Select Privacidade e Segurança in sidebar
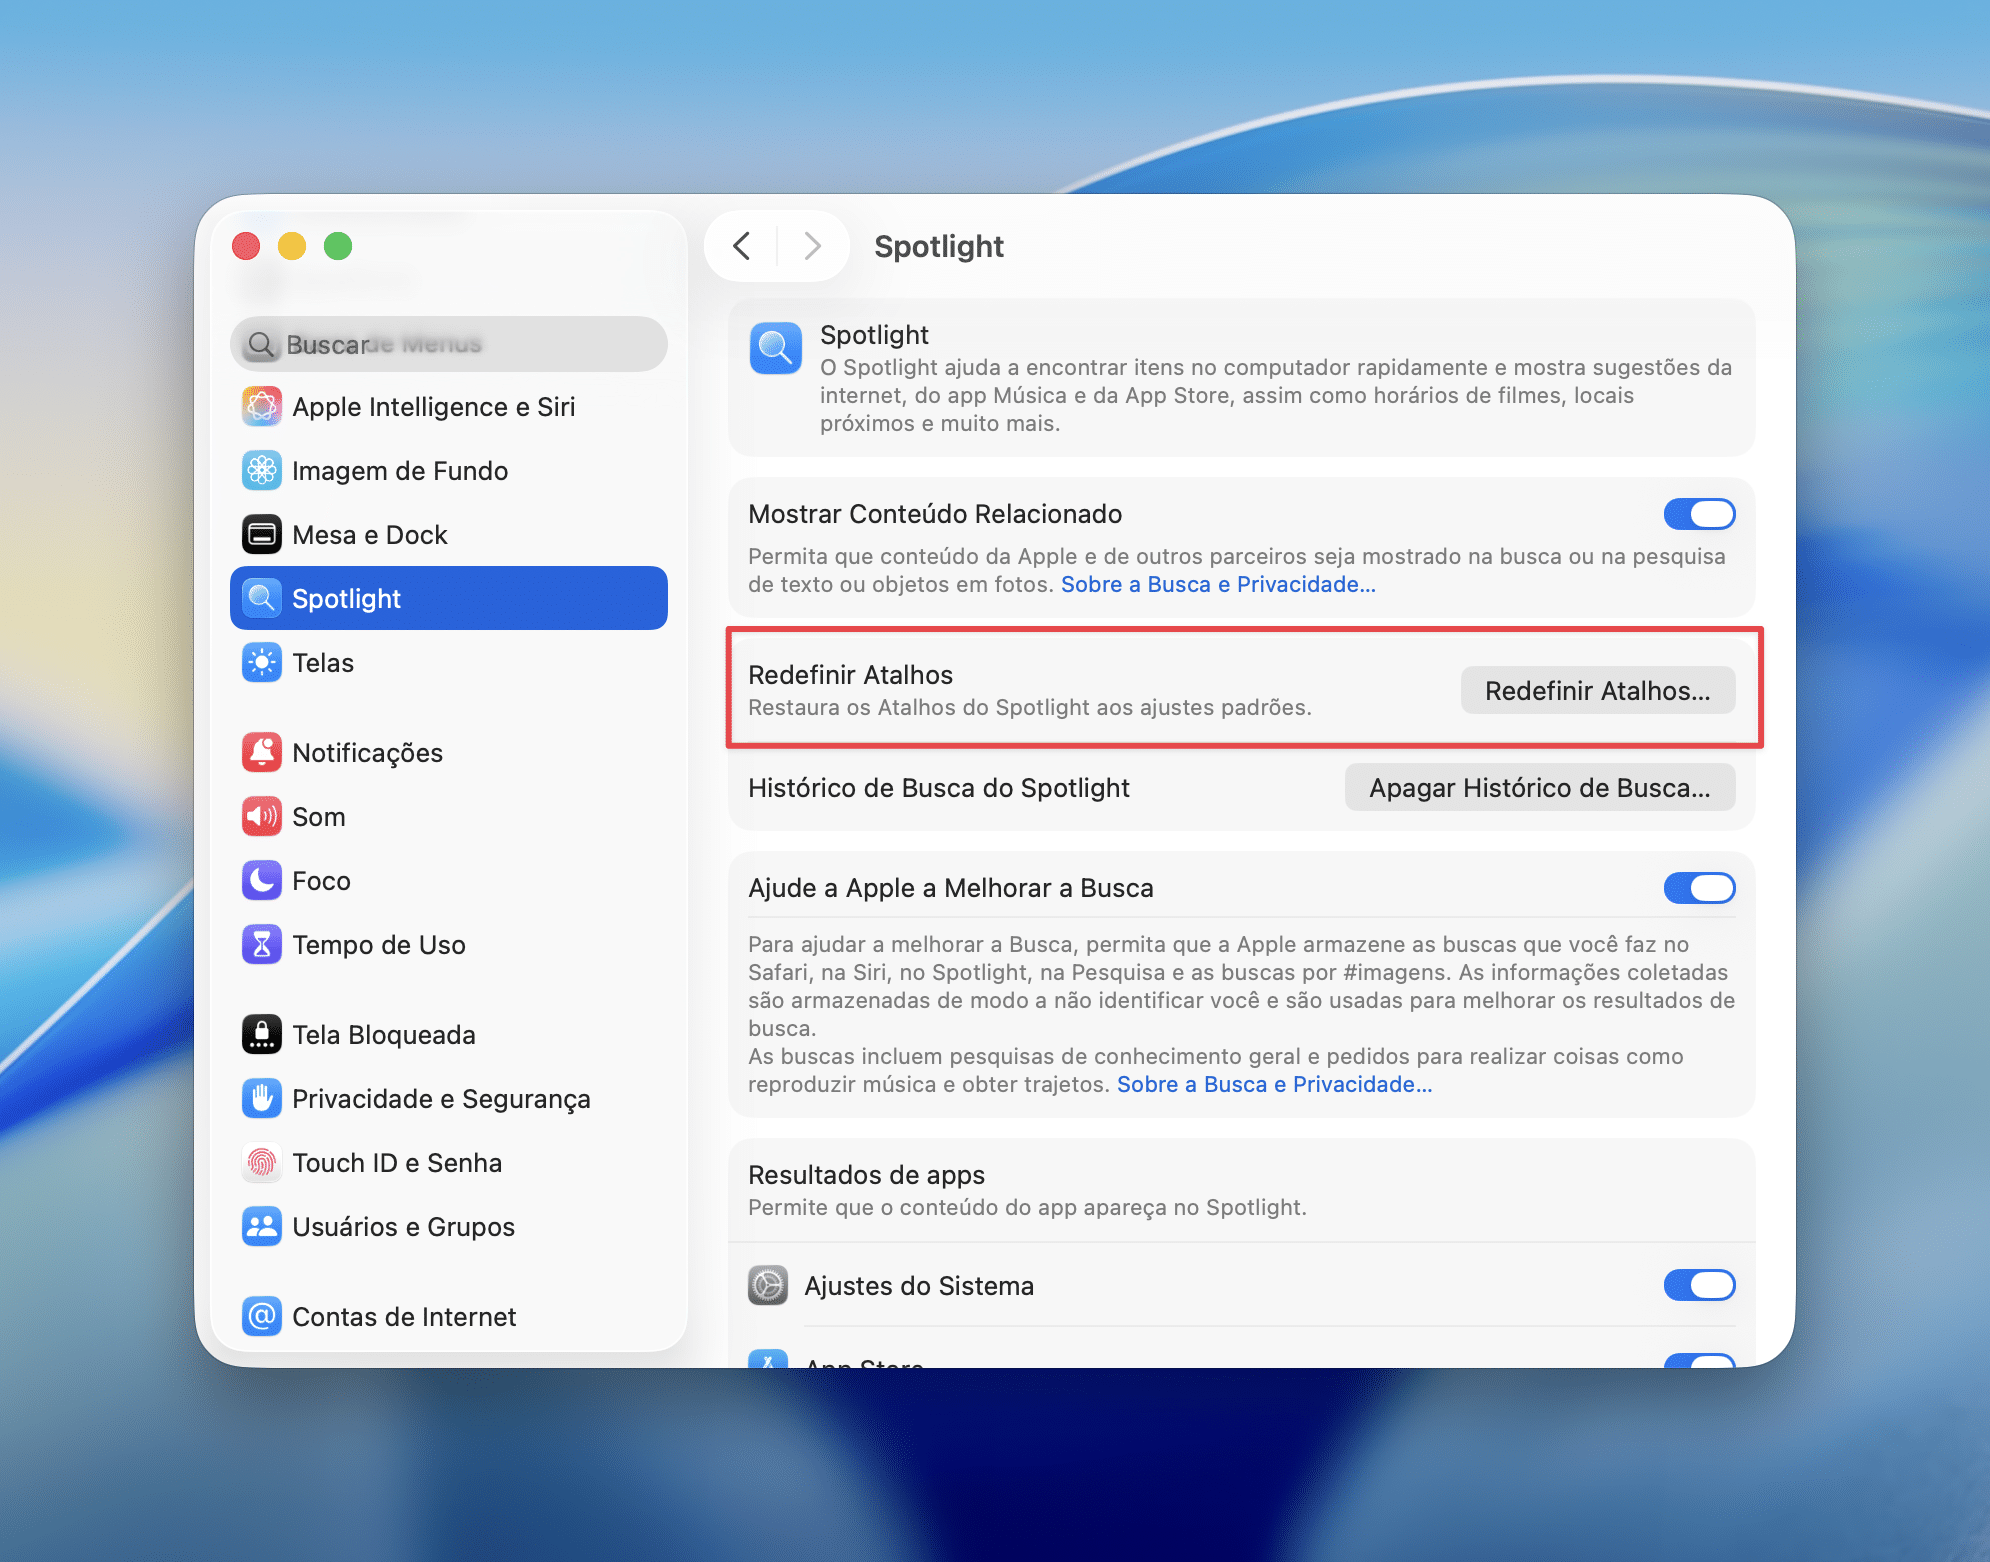Image resolution: width=1990 pixels, height=1562 pixels. pyautogui.click(x=441, y=1099)
